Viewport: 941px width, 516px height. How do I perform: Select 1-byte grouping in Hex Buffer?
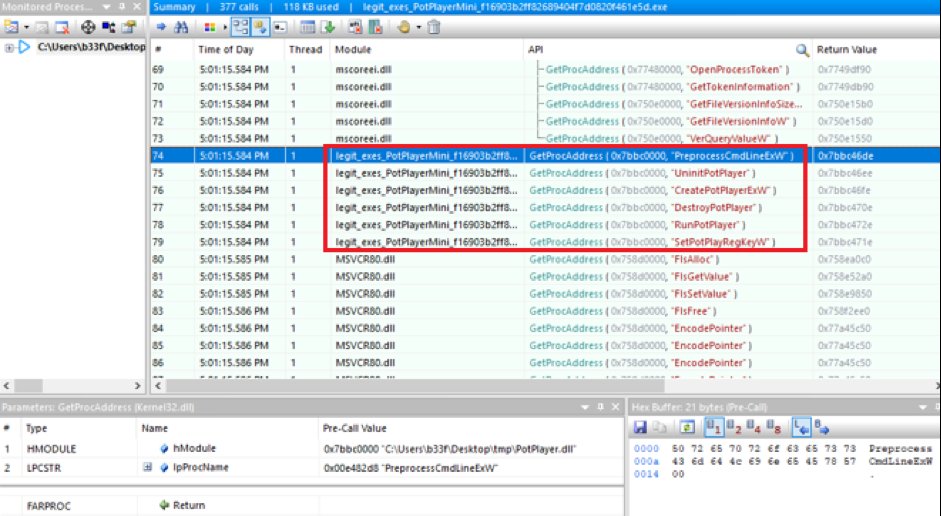tap(713, 427)
